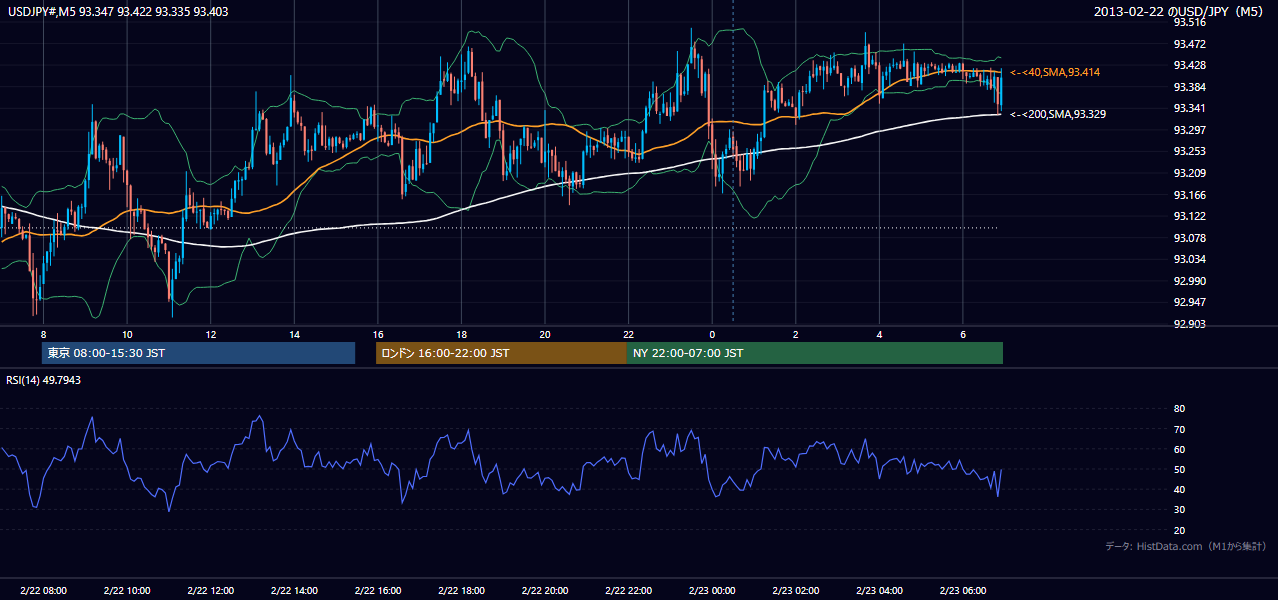Click the hour 6 tick under price chart
The height and width of the screenshot is (600, 1278).
(x=962, y=334)
